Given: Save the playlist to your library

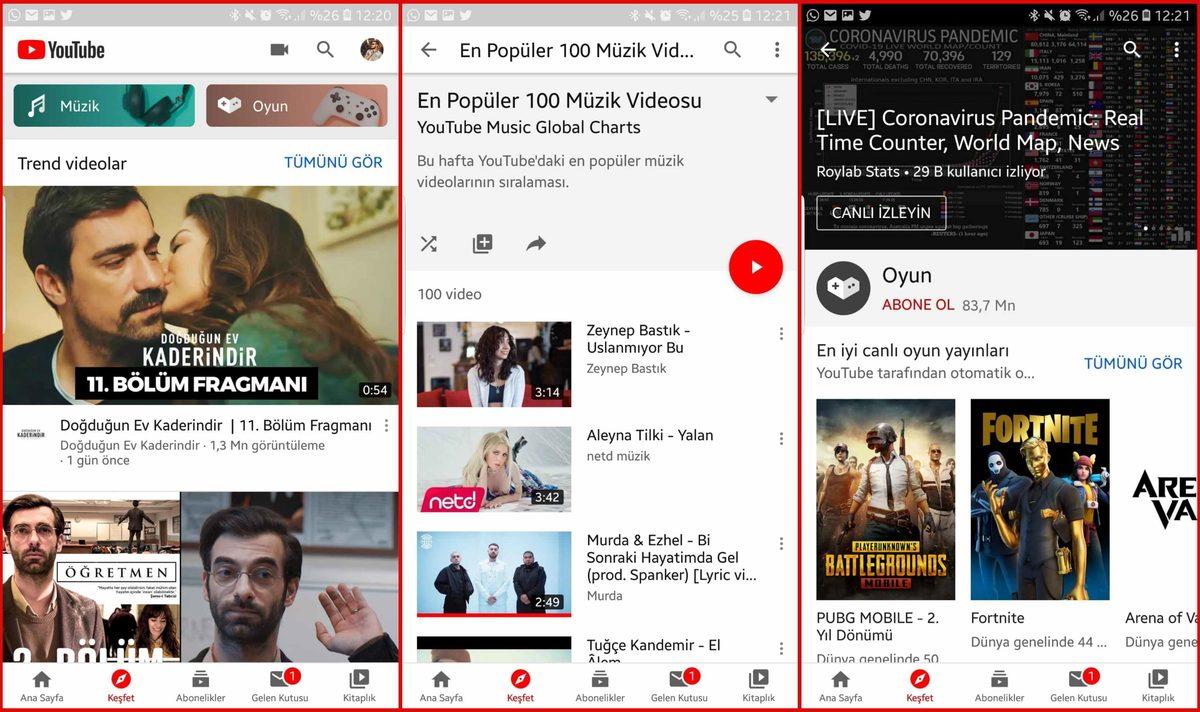Looking at the screenshot, I should (x=482, y=243).
